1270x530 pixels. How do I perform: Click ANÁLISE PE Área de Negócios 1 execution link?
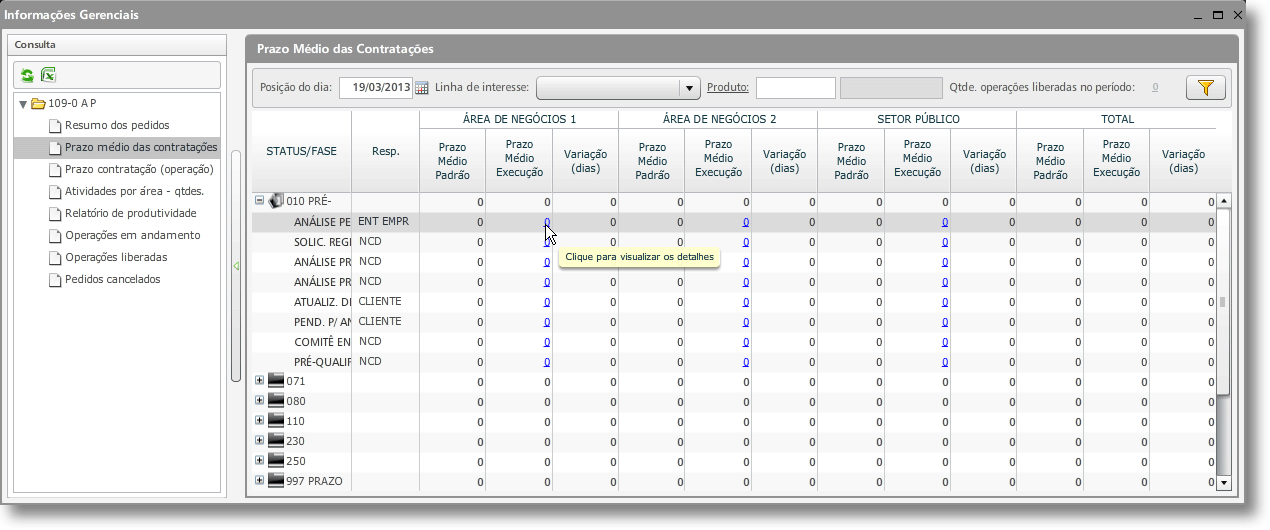547,222
